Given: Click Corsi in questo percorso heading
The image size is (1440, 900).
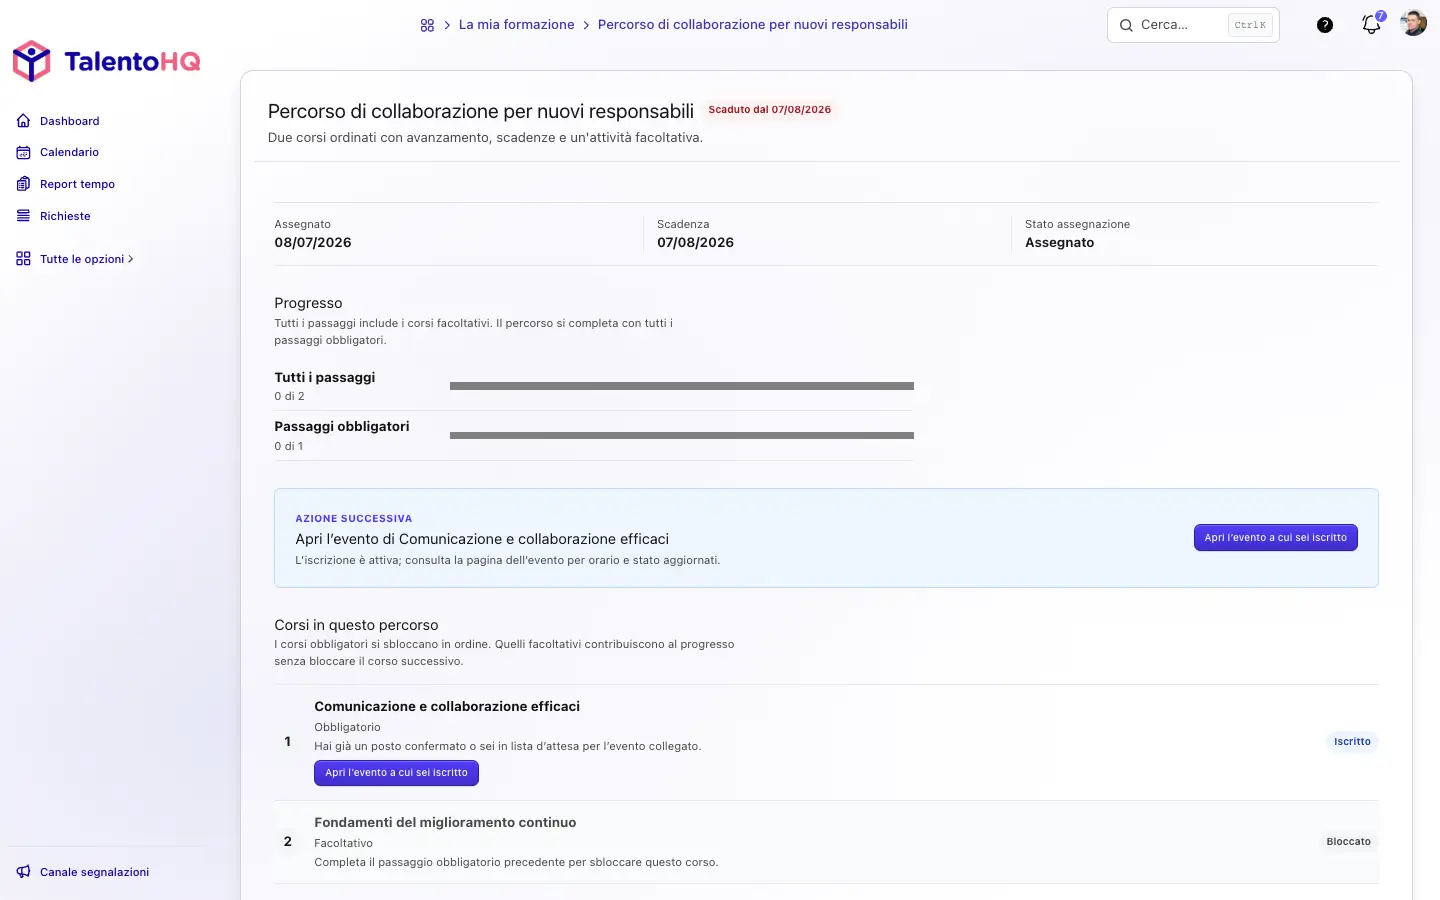Looking at the screenshot, I should 356,625.
